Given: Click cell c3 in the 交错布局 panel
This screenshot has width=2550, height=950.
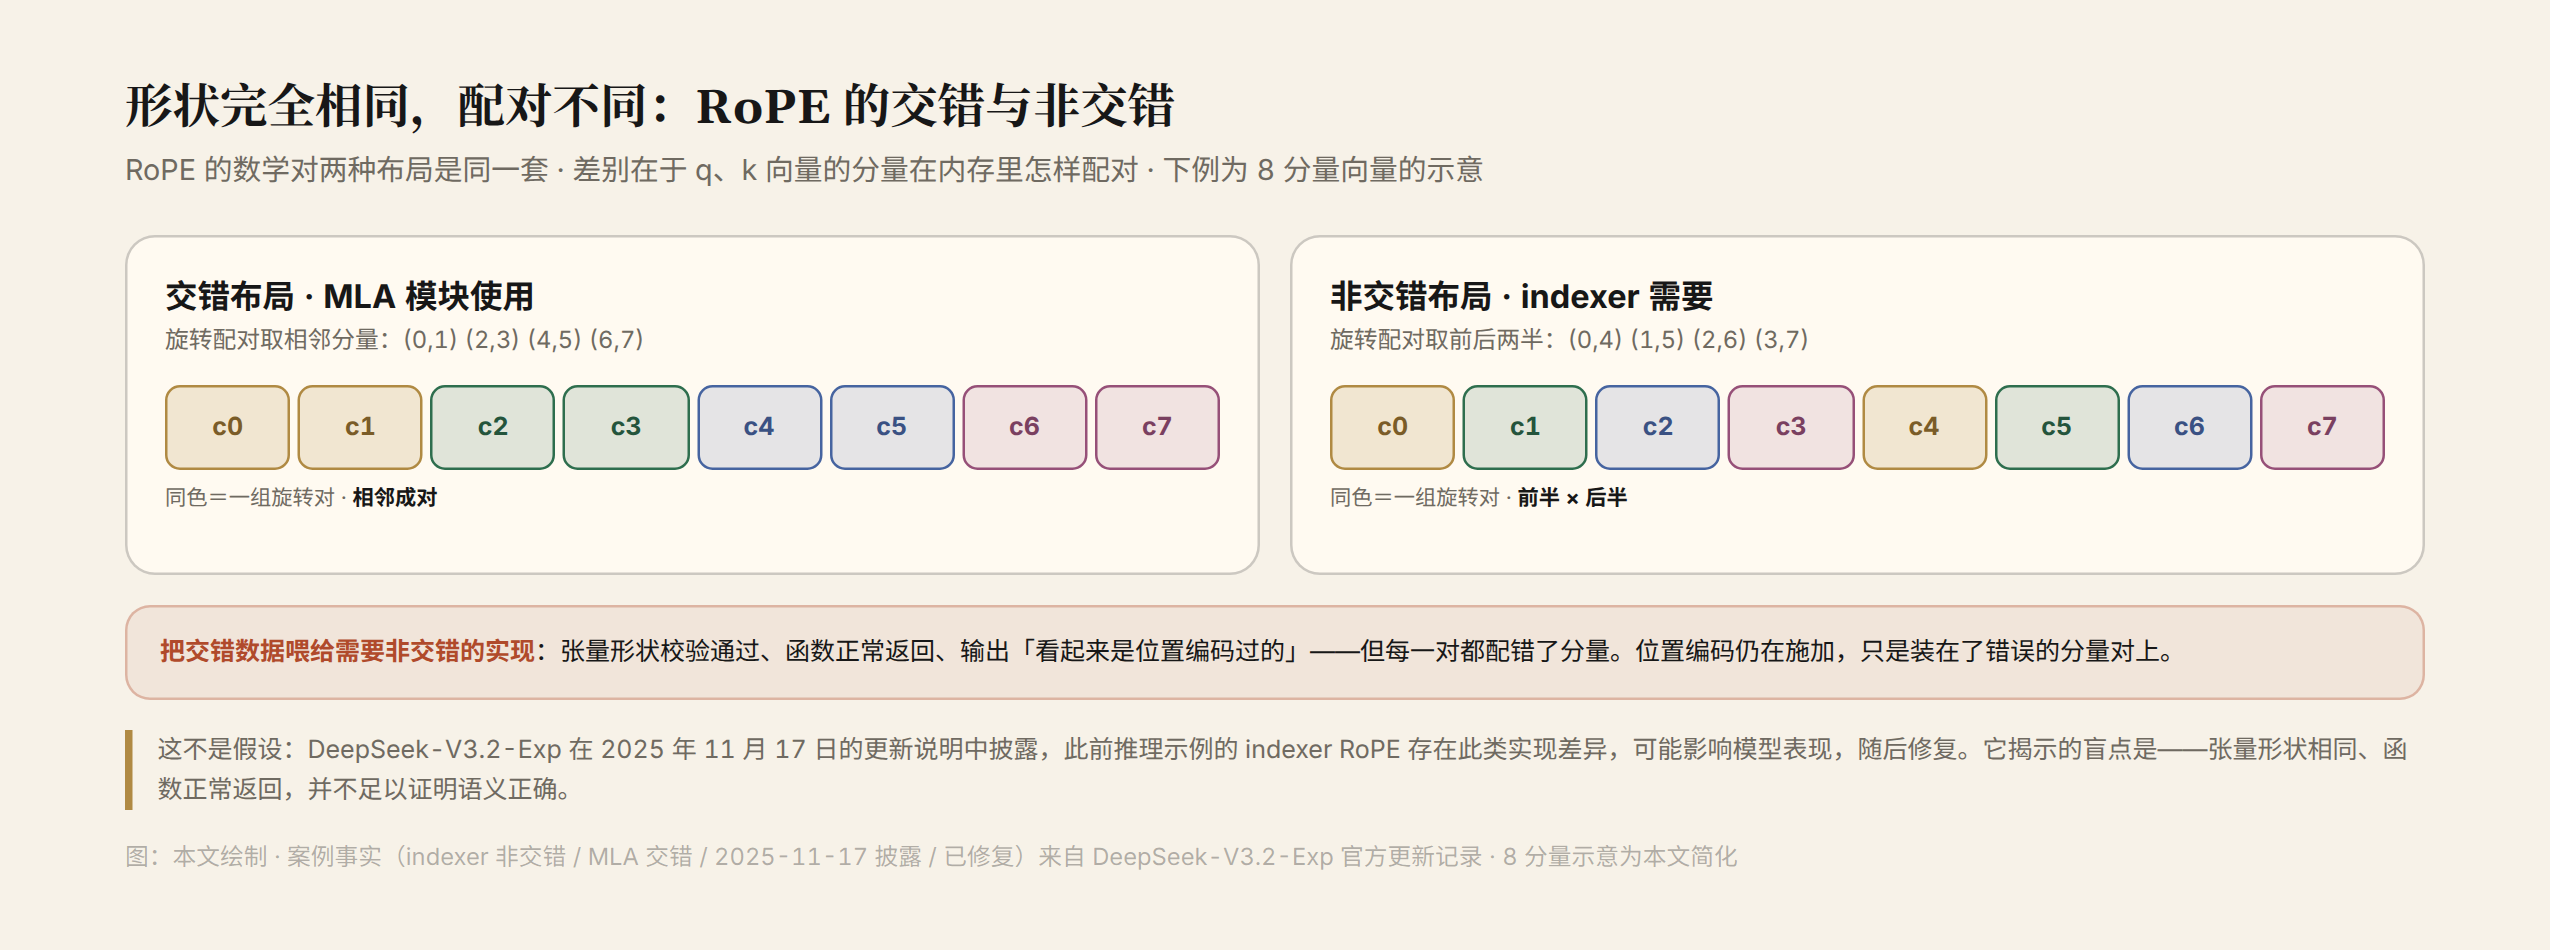Looking at the screenshot, I should click(626, 427).
